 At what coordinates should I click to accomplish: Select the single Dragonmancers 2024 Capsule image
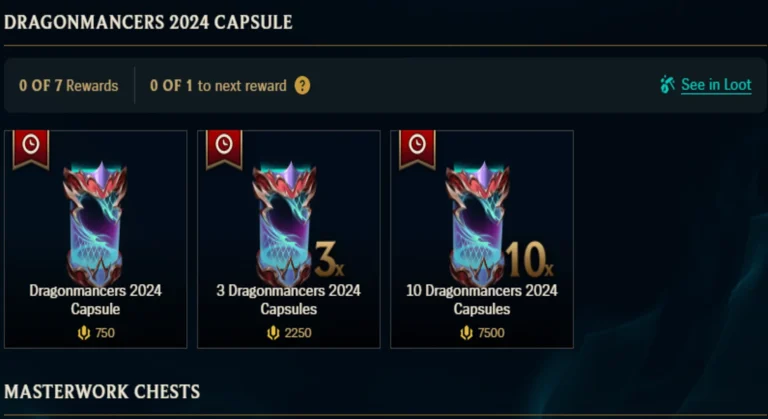[x=95, y=223]
